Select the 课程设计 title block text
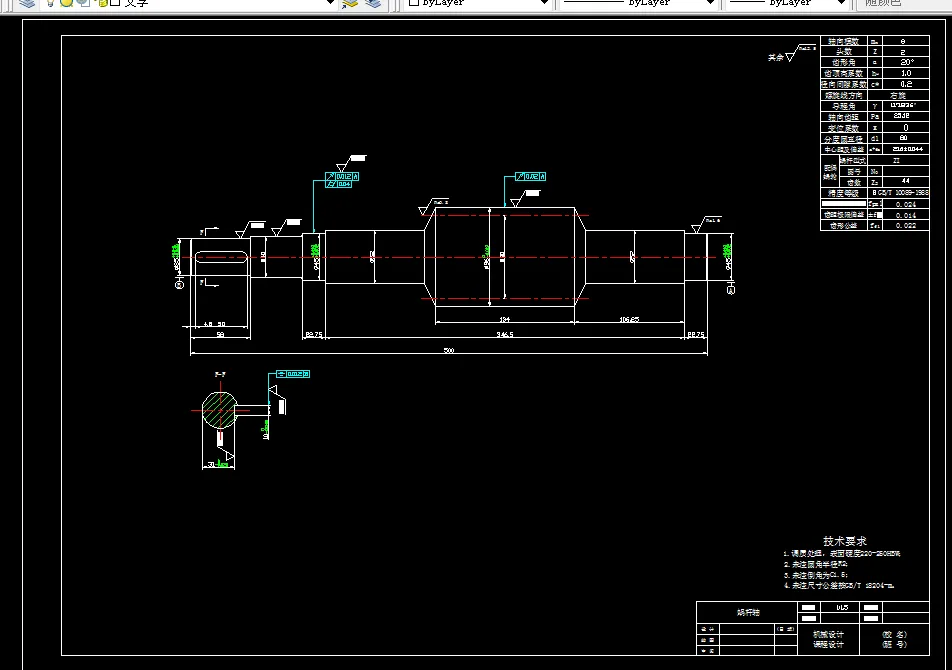 click(x=828, y=645)
